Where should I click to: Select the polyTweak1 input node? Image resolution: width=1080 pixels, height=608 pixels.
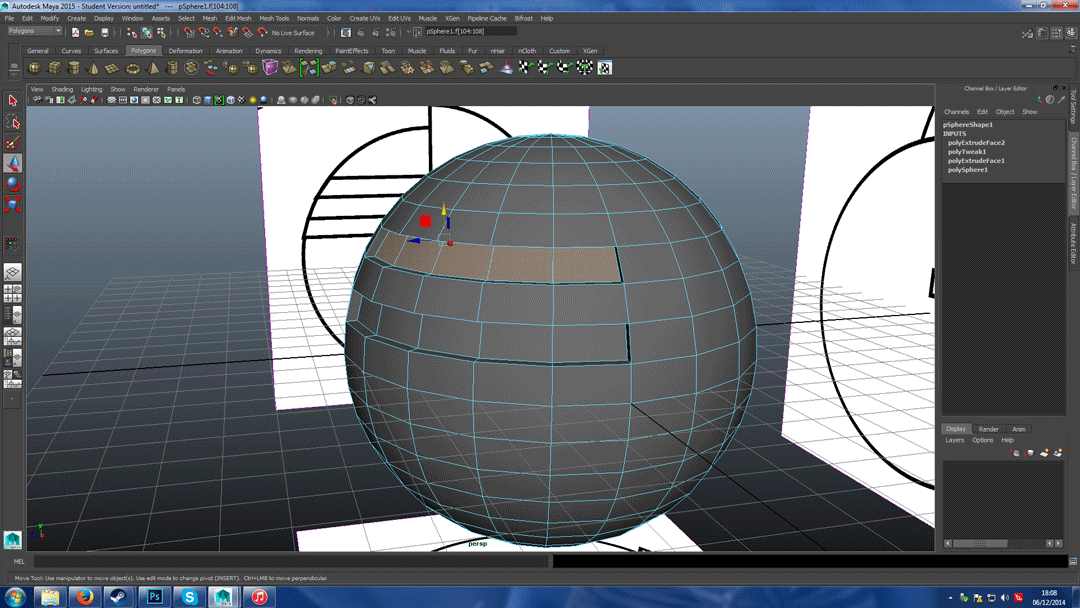click(967, 151)
